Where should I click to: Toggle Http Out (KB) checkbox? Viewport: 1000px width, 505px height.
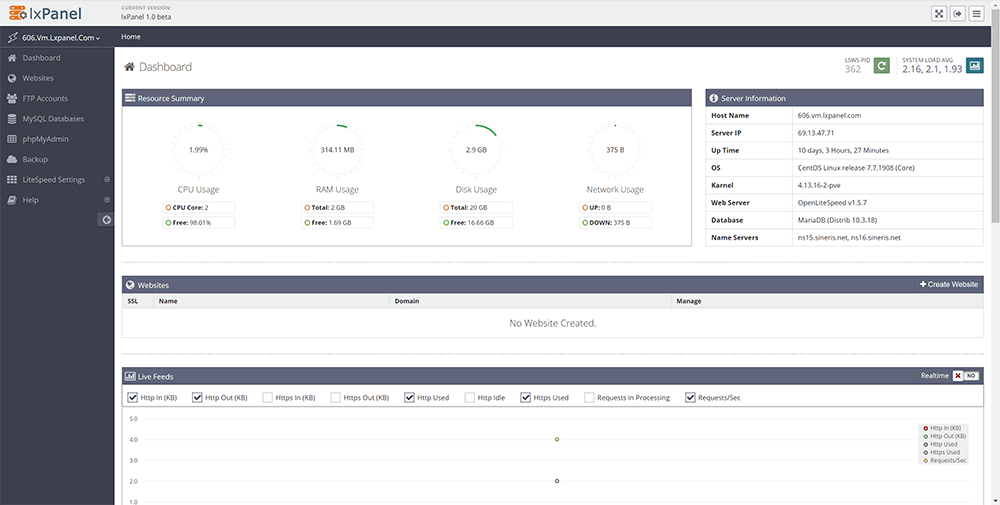pyautogui.click(x=197, y=397)
